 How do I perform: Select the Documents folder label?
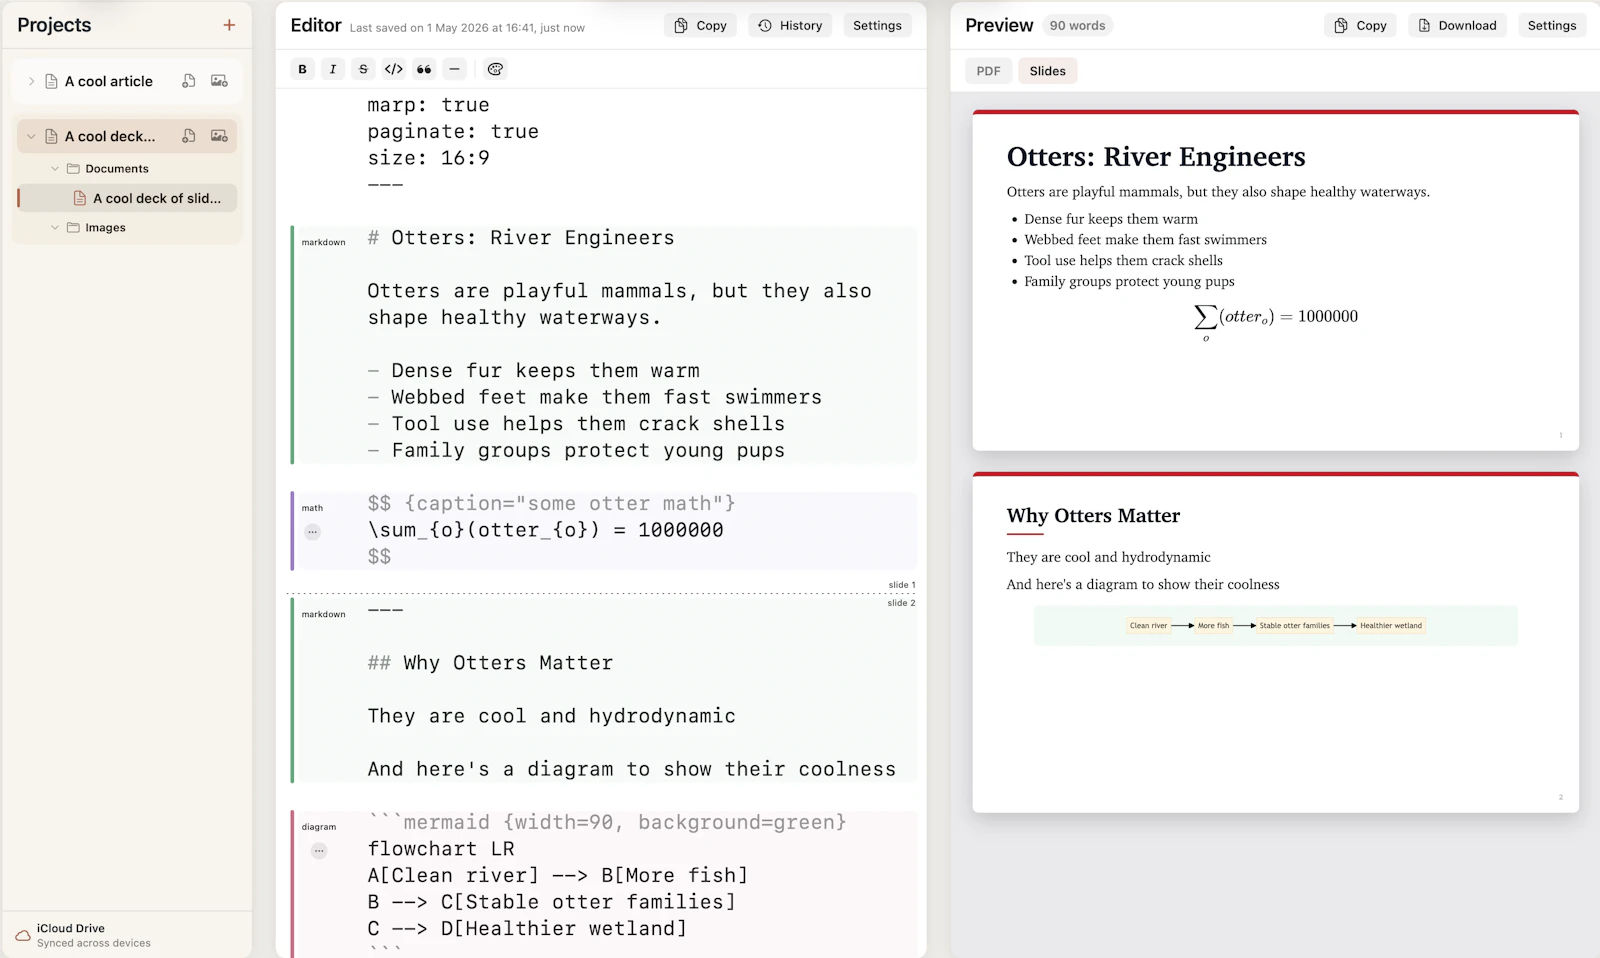tap(117, 169)
